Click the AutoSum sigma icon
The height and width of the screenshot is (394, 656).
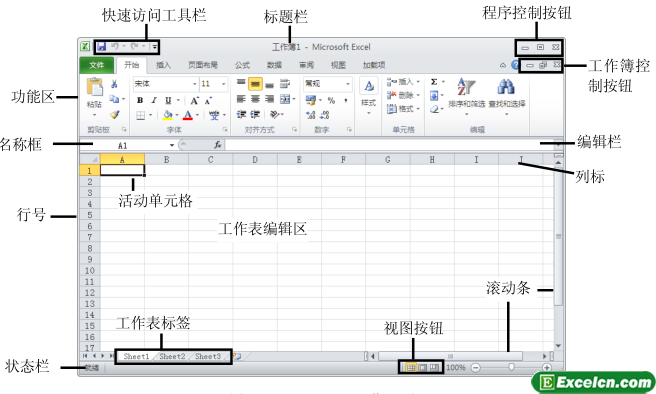coord(434,82)
